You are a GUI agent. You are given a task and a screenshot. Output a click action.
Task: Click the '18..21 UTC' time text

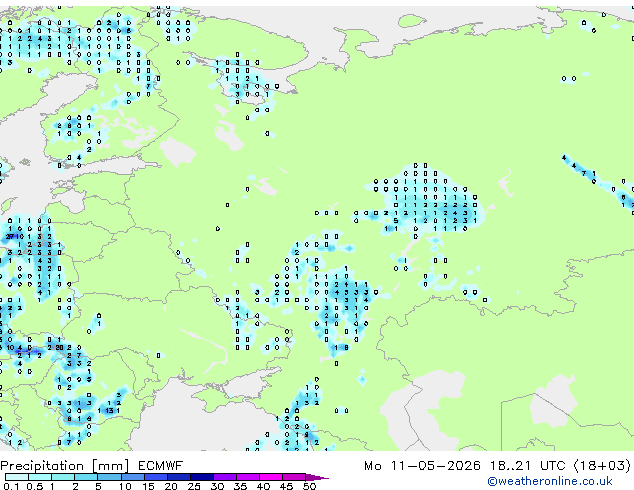click(x=527, y=466)
